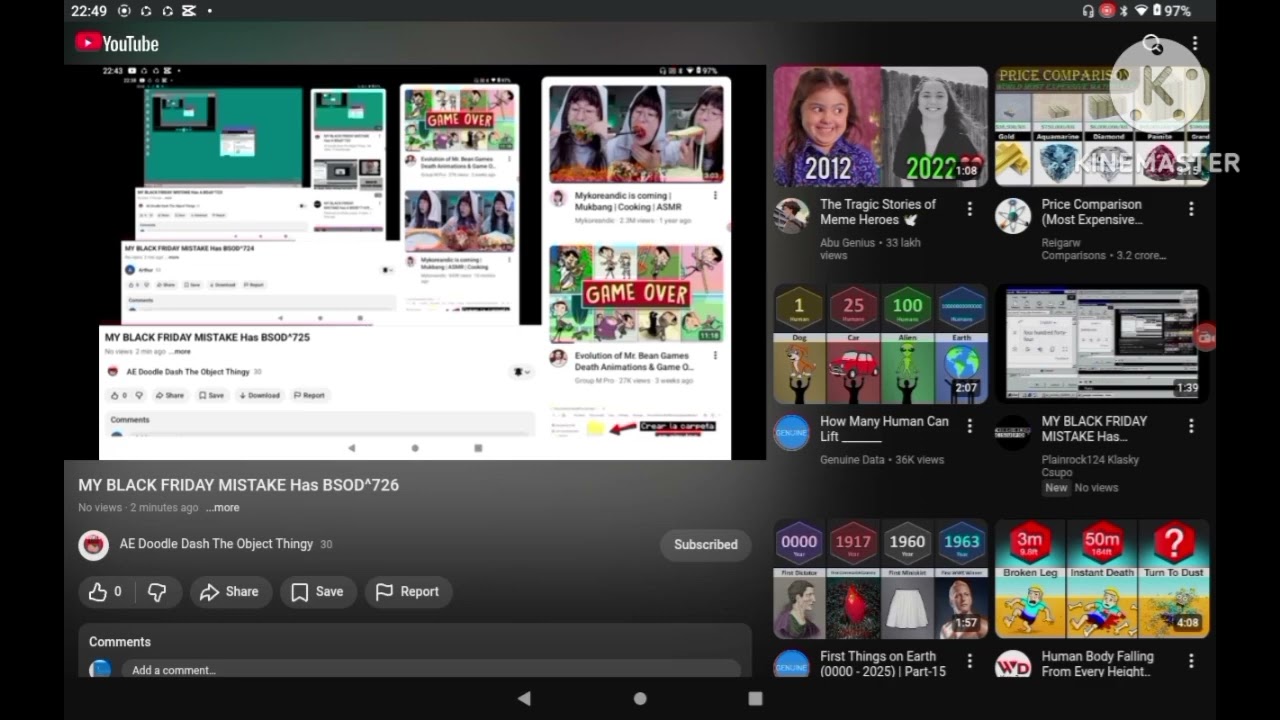The image size is (1280, 720).
Task: Tap the headphones status bar icon
Action: [x=1088, y=11]
